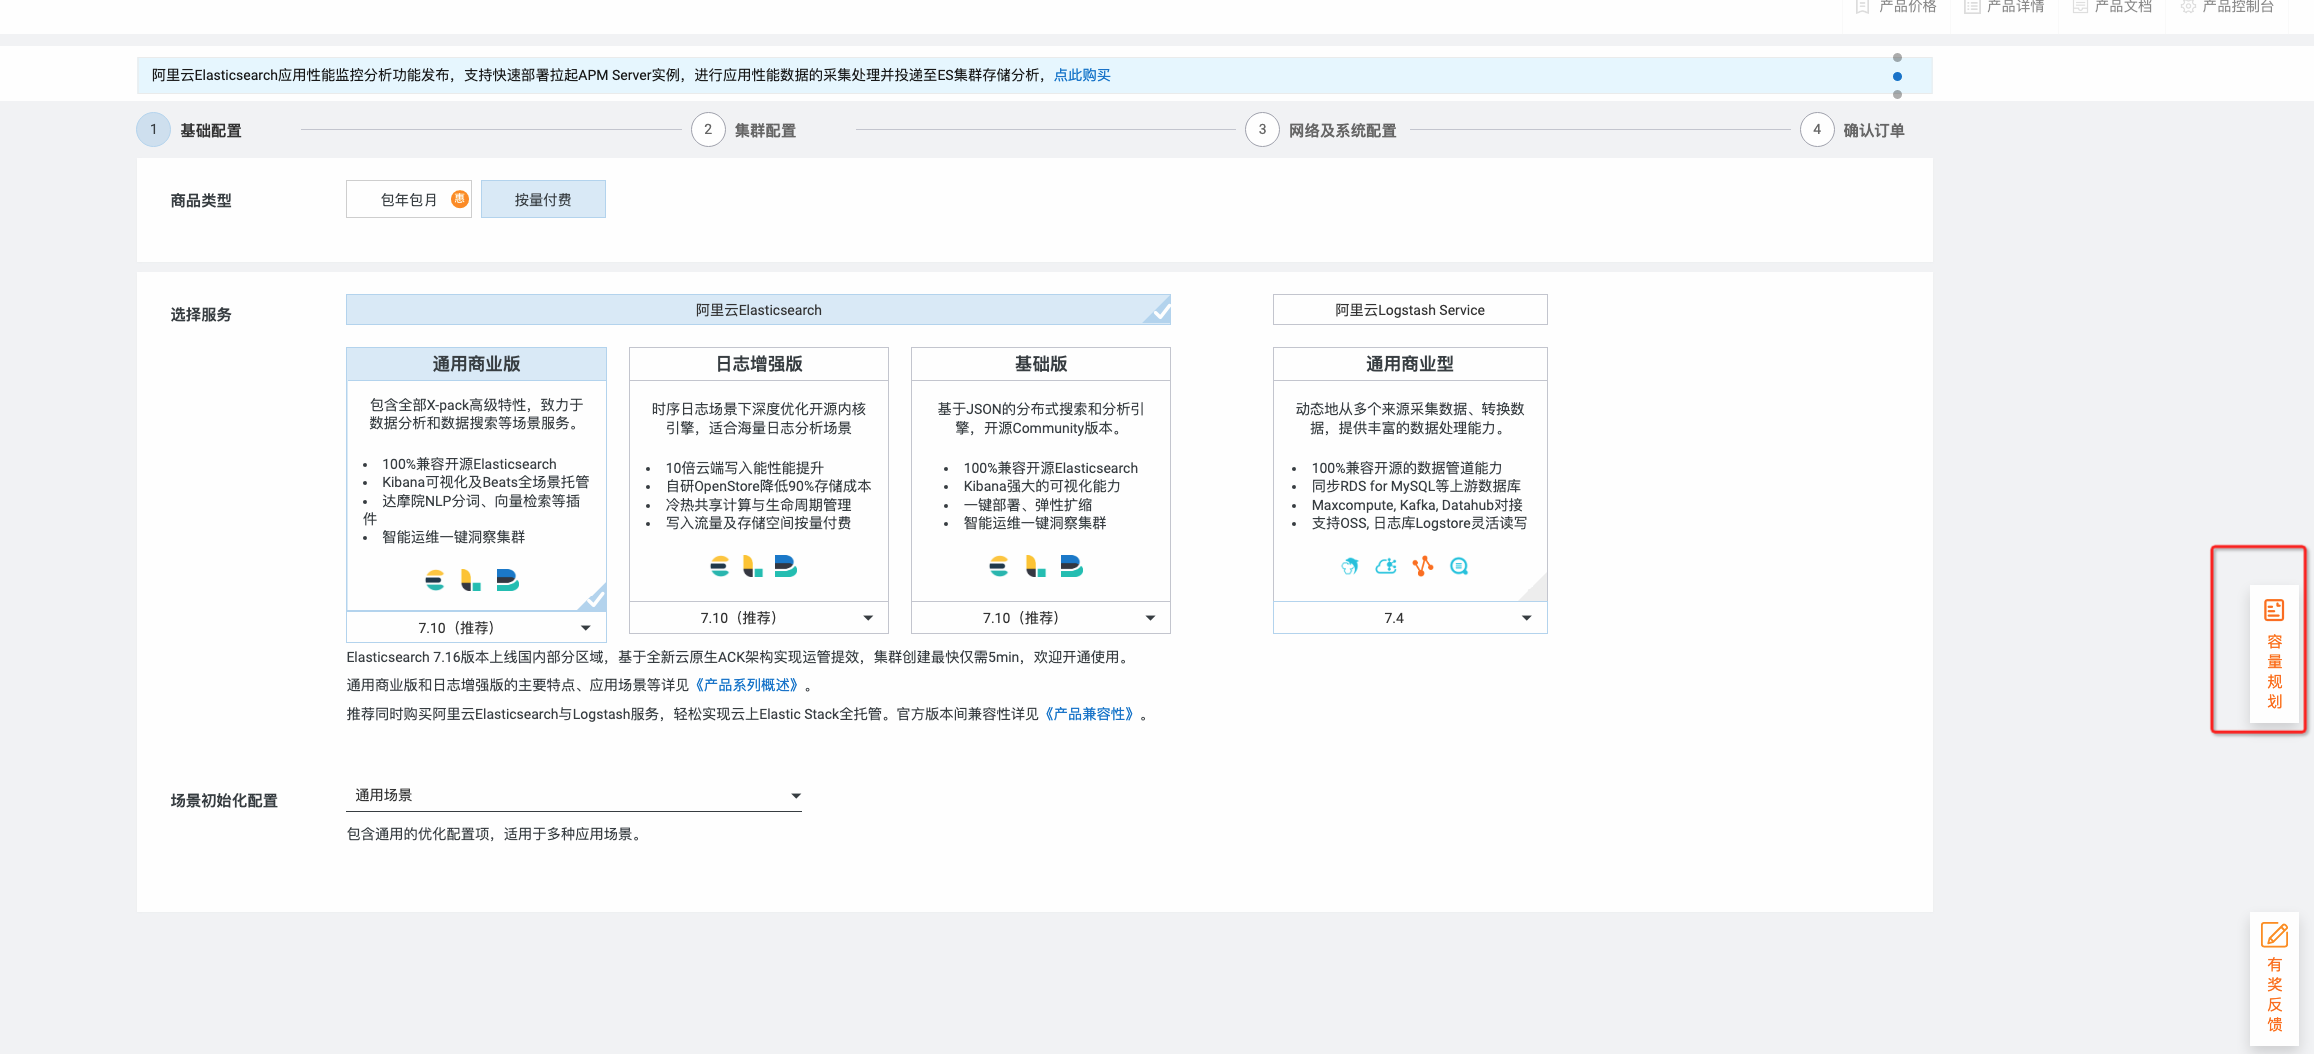The image size is (2314, 1054).
Task: Click Logstash logo icon in 通用商业版 card
Action: tap(470, 580)
